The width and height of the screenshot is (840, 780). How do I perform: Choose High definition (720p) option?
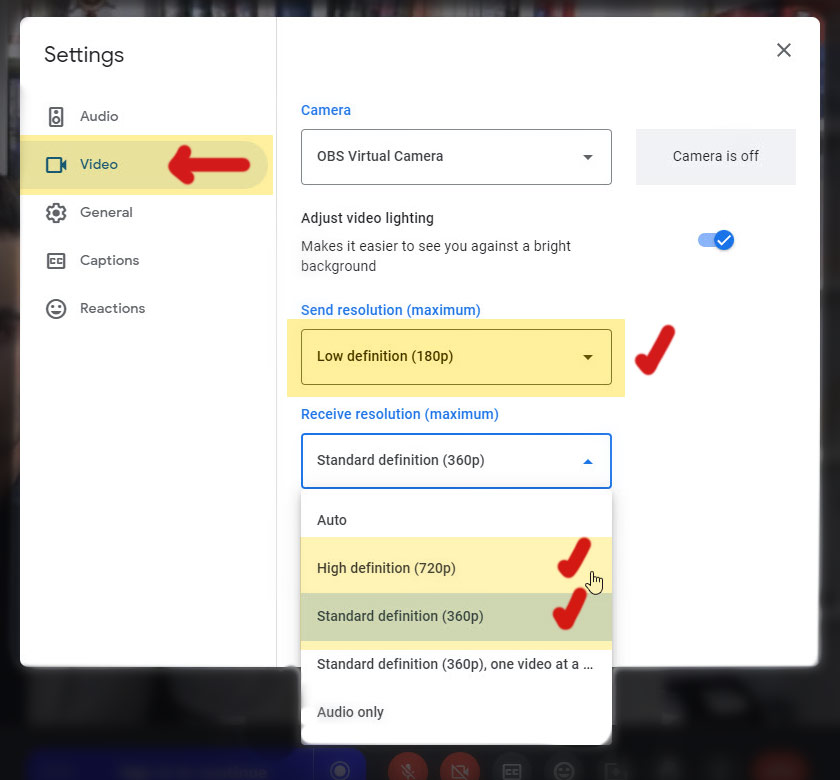click(386, 568)
